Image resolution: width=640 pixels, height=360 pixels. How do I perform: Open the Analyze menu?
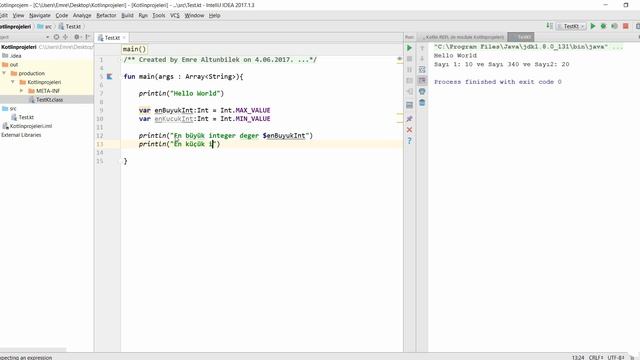point(82,16)
